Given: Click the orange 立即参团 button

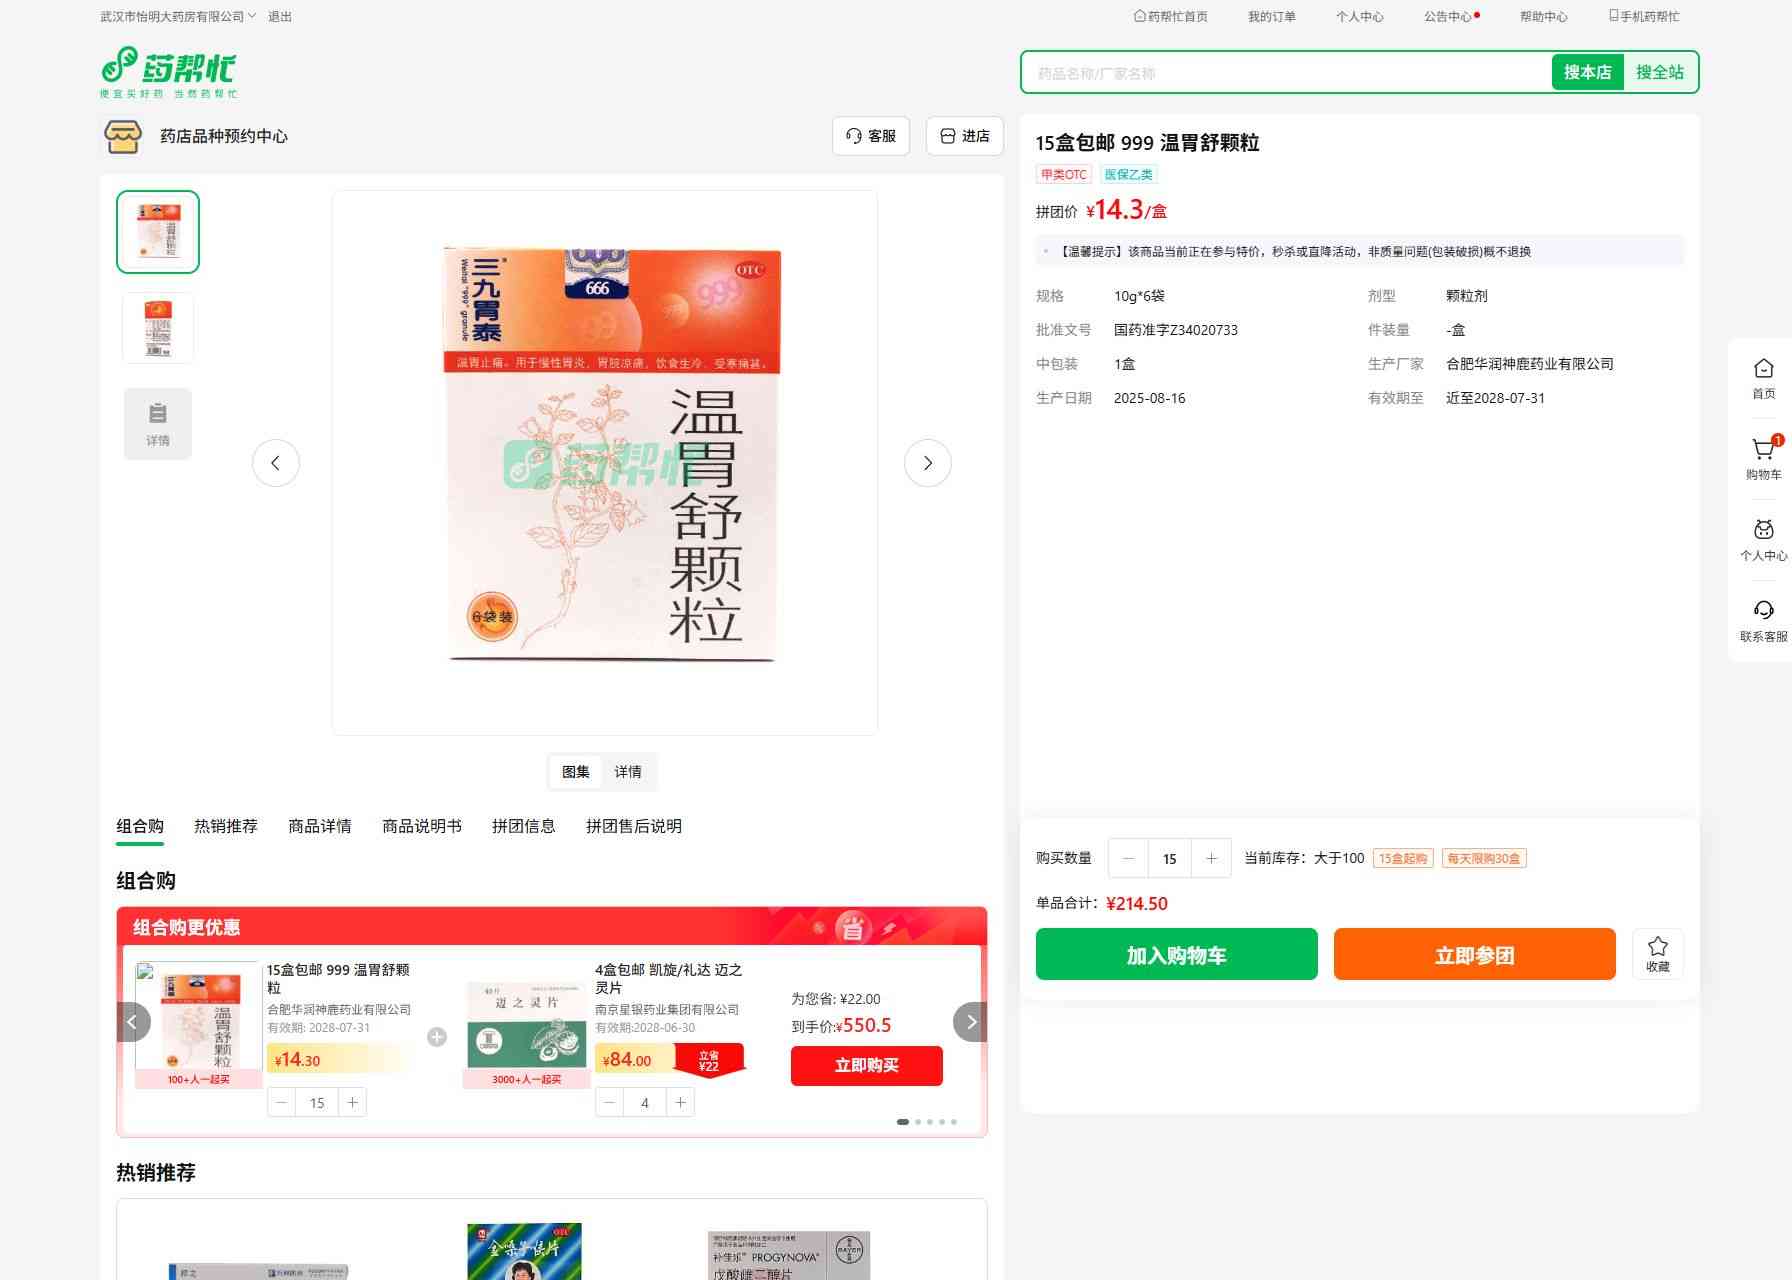Looking at the screenshot, I should pos(1474,955).
